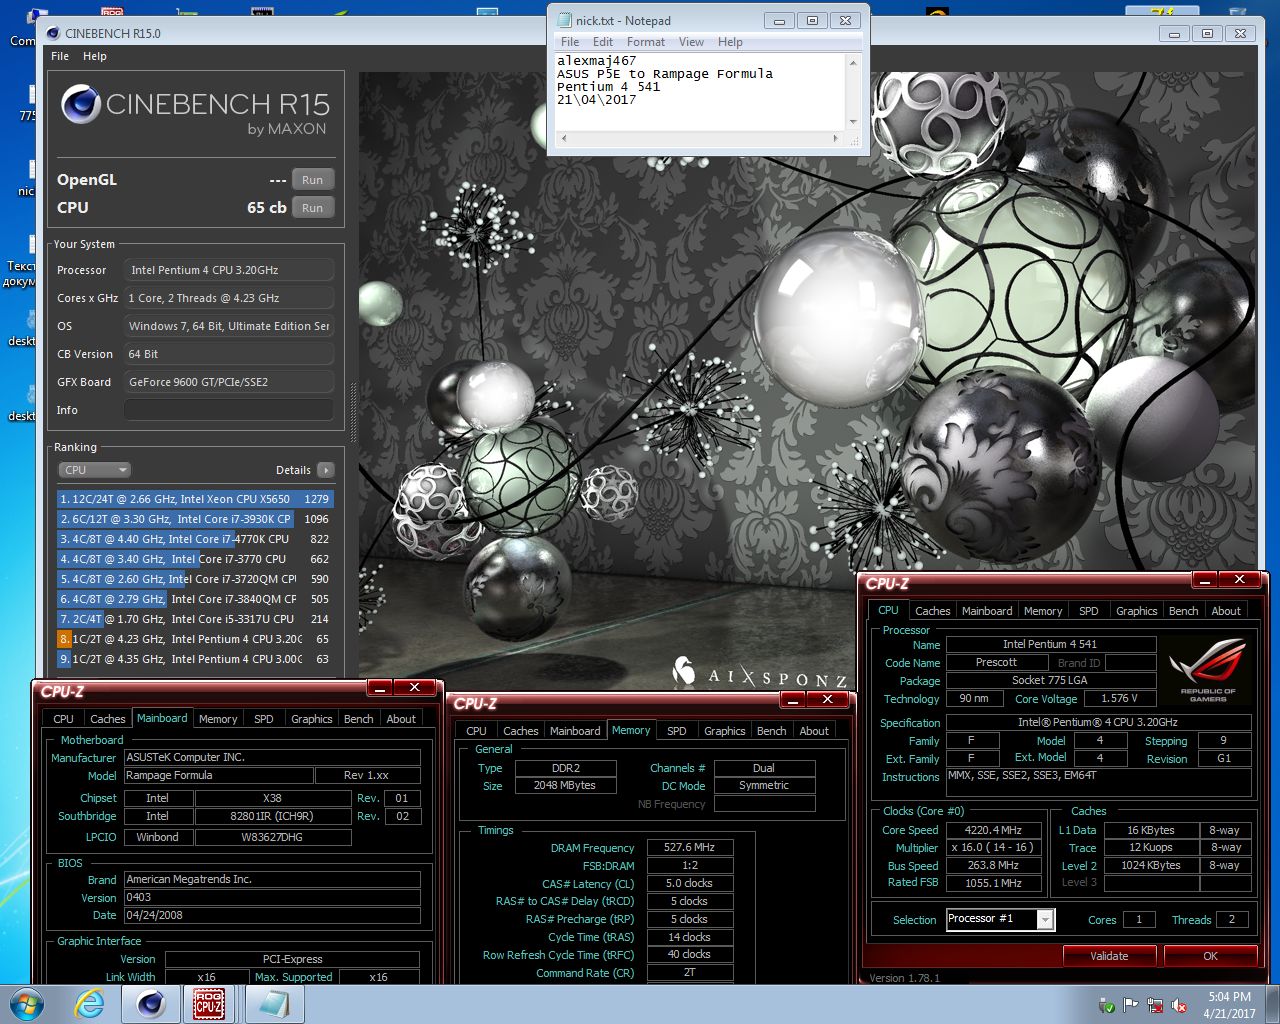Open the Action Center flag tray icon
1280x1024 pixels.
pyautogui.click(x=1131, y=1005)
